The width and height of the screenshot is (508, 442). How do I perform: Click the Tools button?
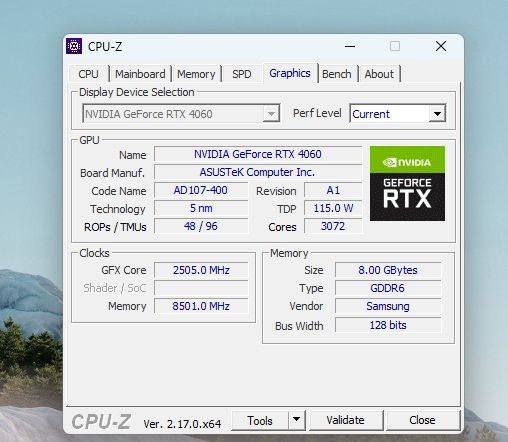tap(259, 421)
